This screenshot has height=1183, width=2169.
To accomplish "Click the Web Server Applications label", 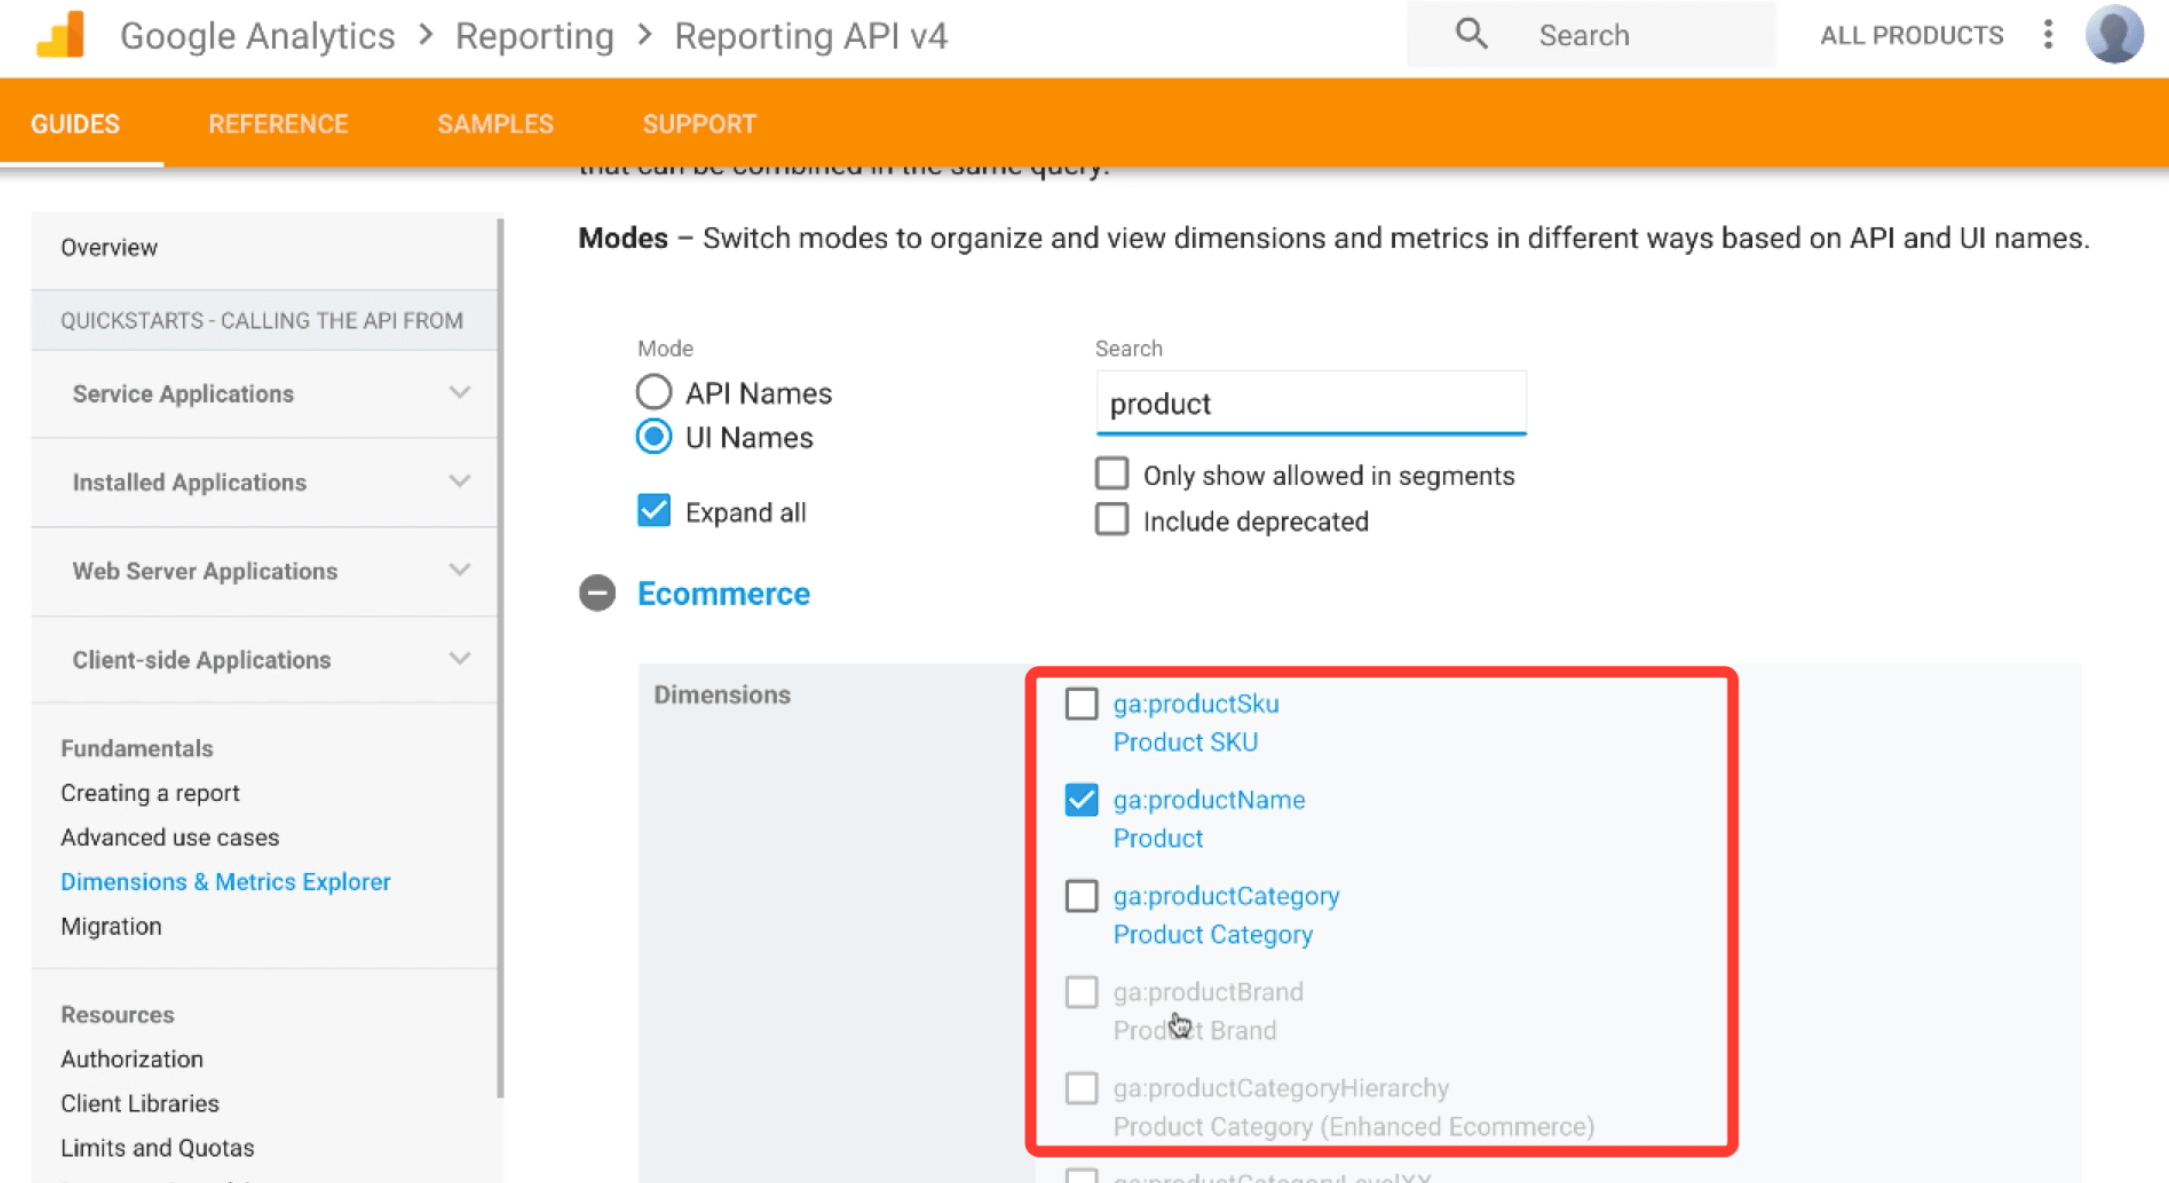I will click(x=205, y=571).
